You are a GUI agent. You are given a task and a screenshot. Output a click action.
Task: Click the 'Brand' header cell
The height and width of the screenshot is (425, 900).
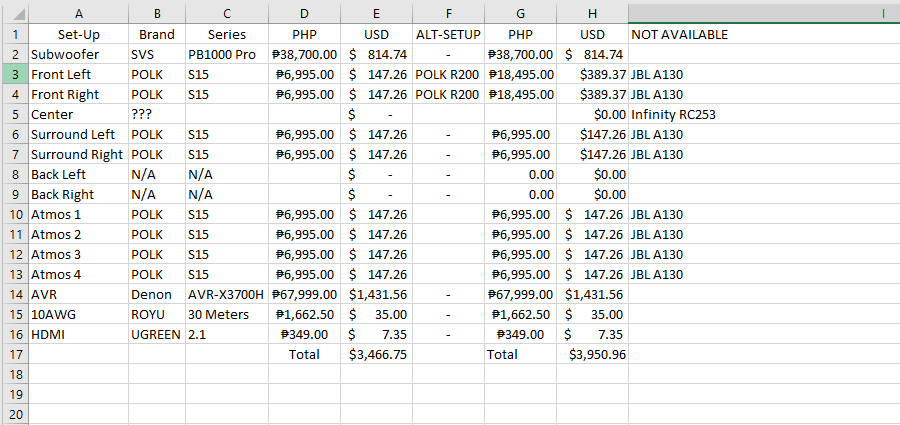(157, 34)
